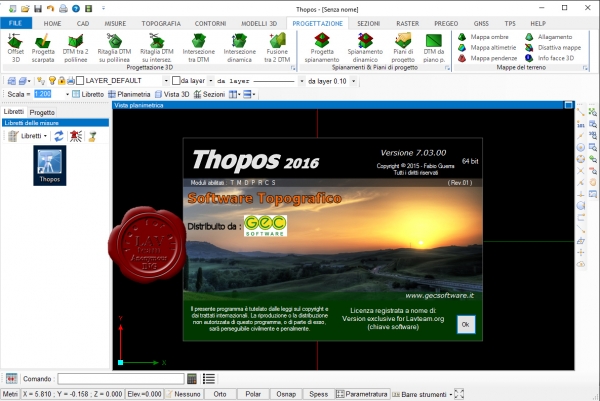Expand the Scala 1:200 dropdown arrow
Screen dimensions: 600x401
[x=67, y=94]
